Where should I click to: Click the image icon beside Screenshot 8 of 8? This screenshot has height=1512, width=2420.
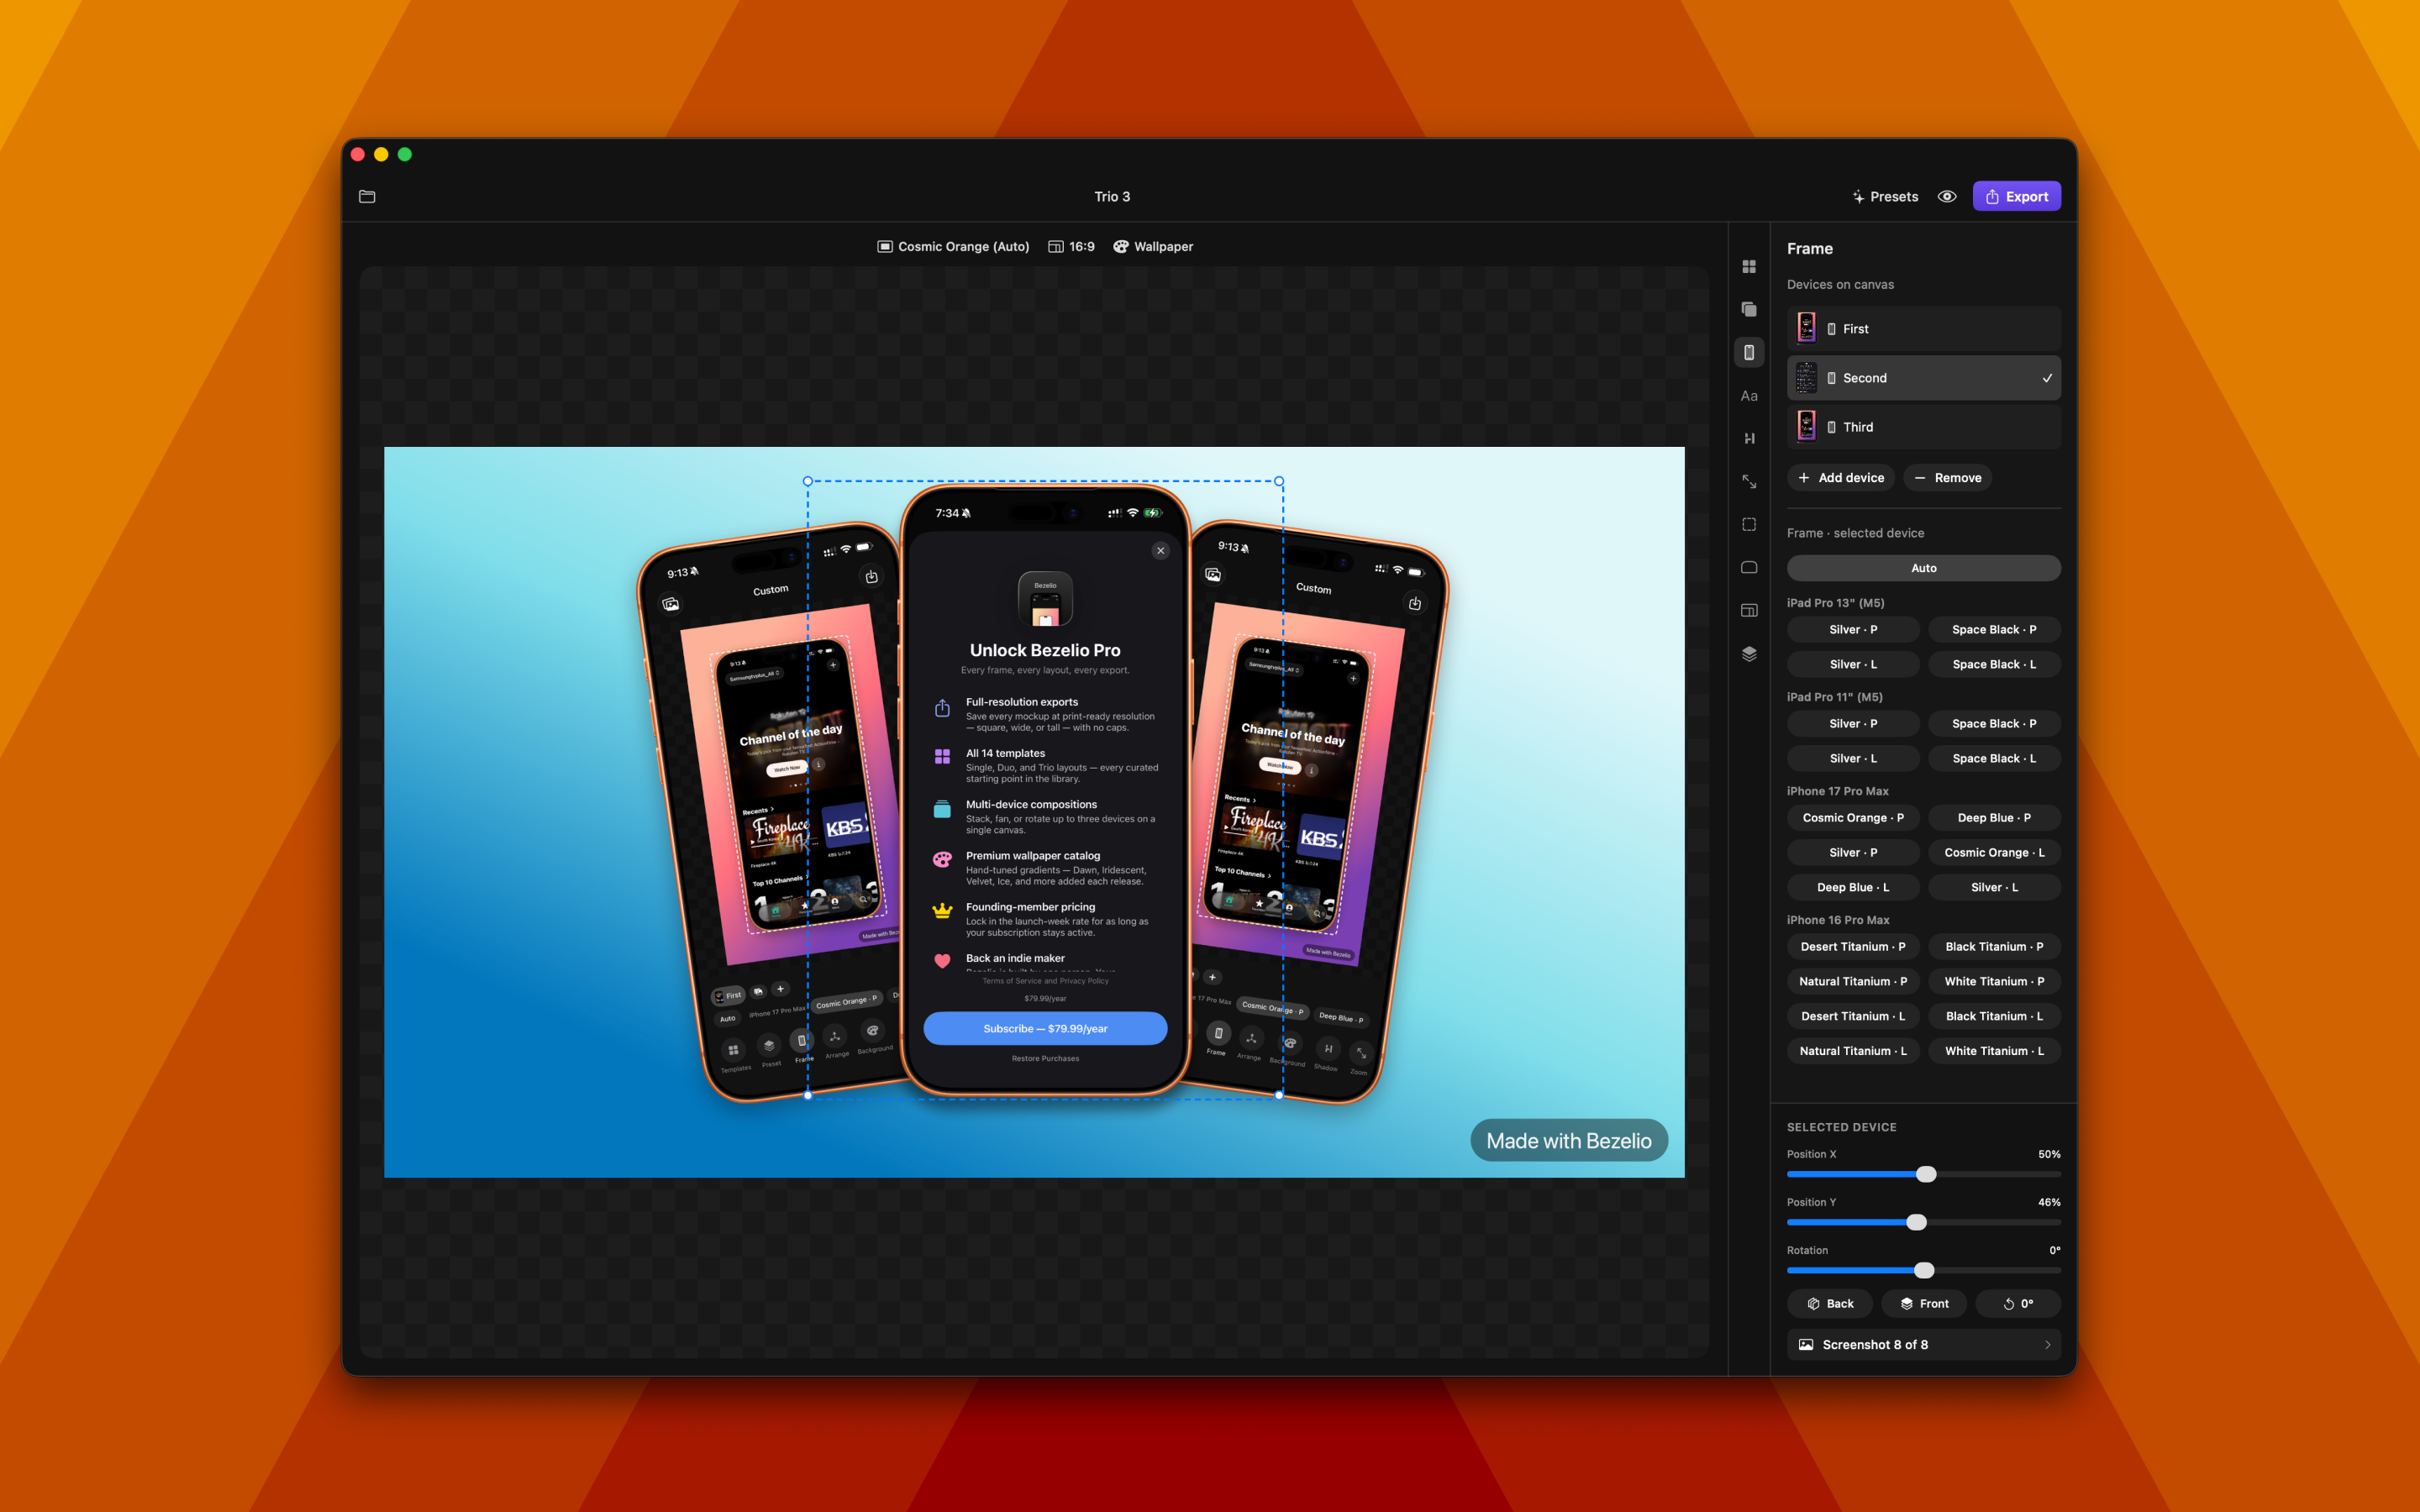pyautogui.click(x=1806, y=1345)
